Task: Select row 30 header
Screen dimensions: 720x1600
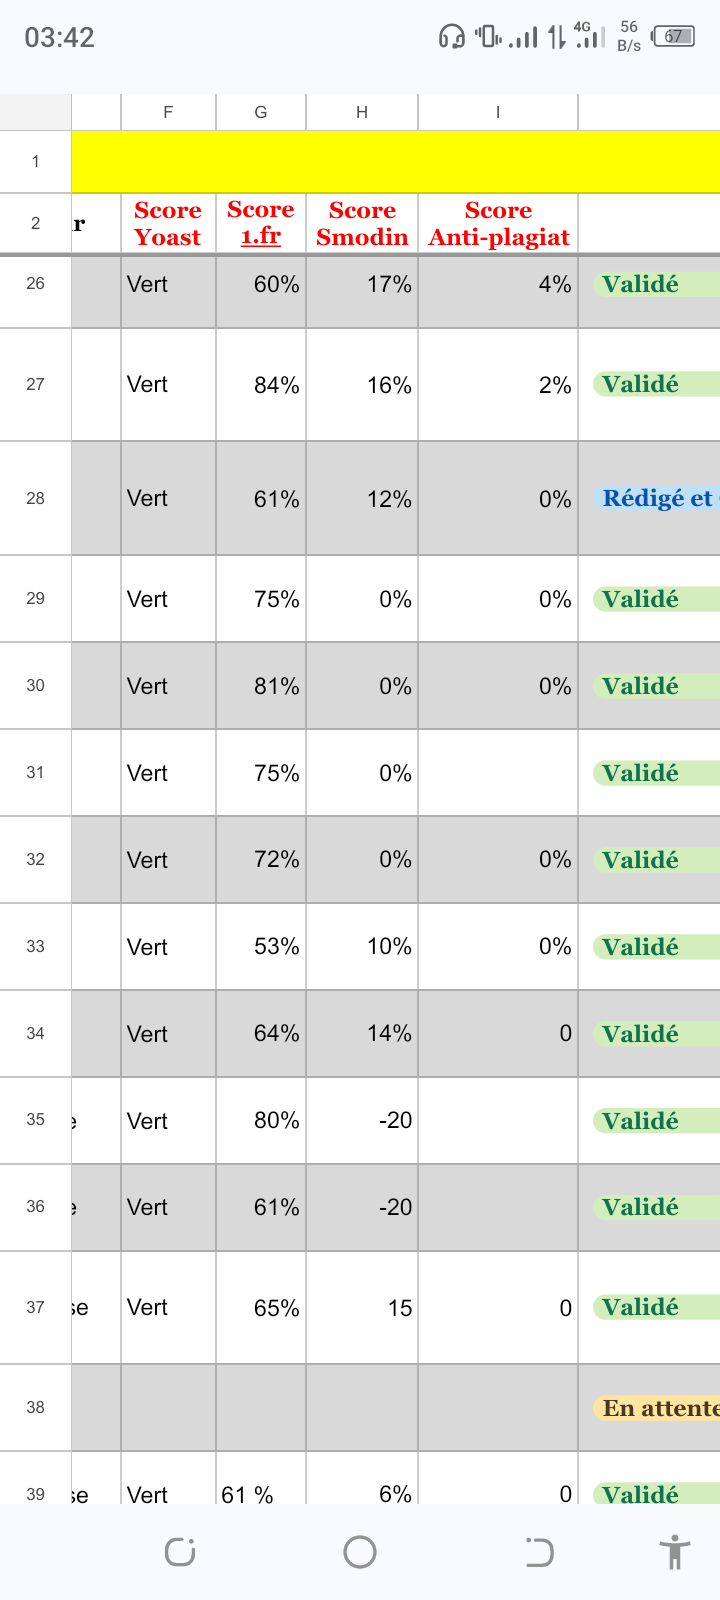Action: tap(36, 685)
